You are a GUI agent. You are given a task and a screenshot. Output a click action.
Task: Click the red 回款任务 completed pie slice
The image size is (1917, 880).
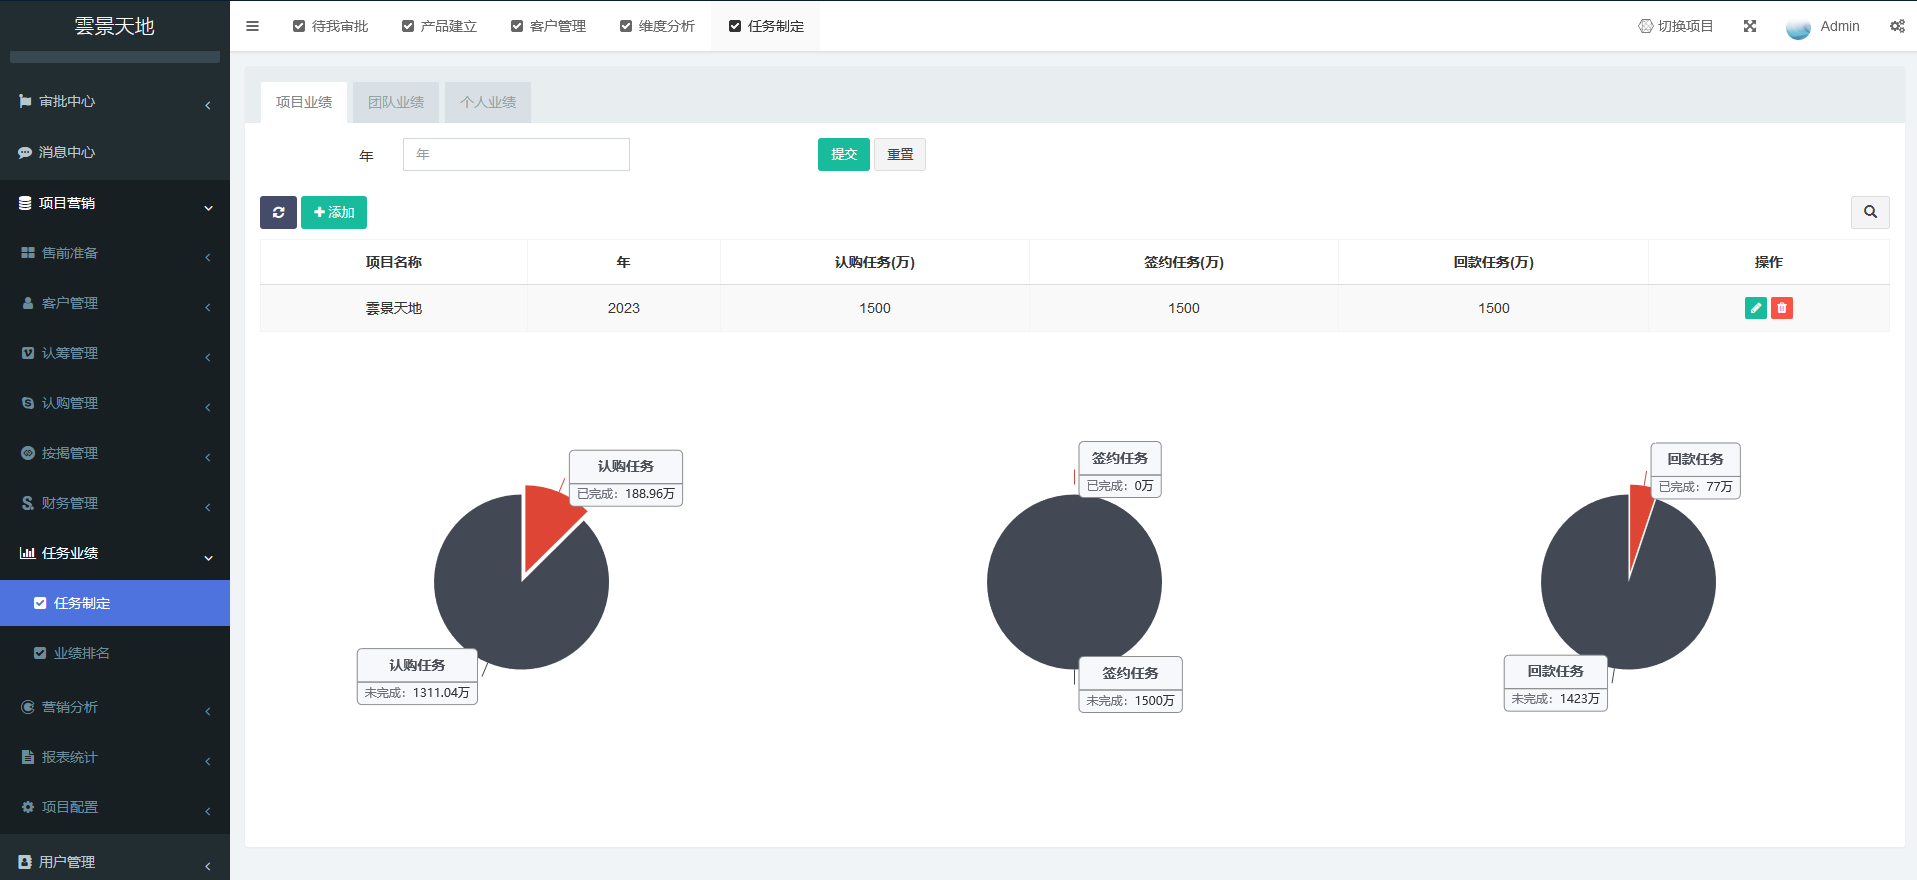tap(1638, 525)
